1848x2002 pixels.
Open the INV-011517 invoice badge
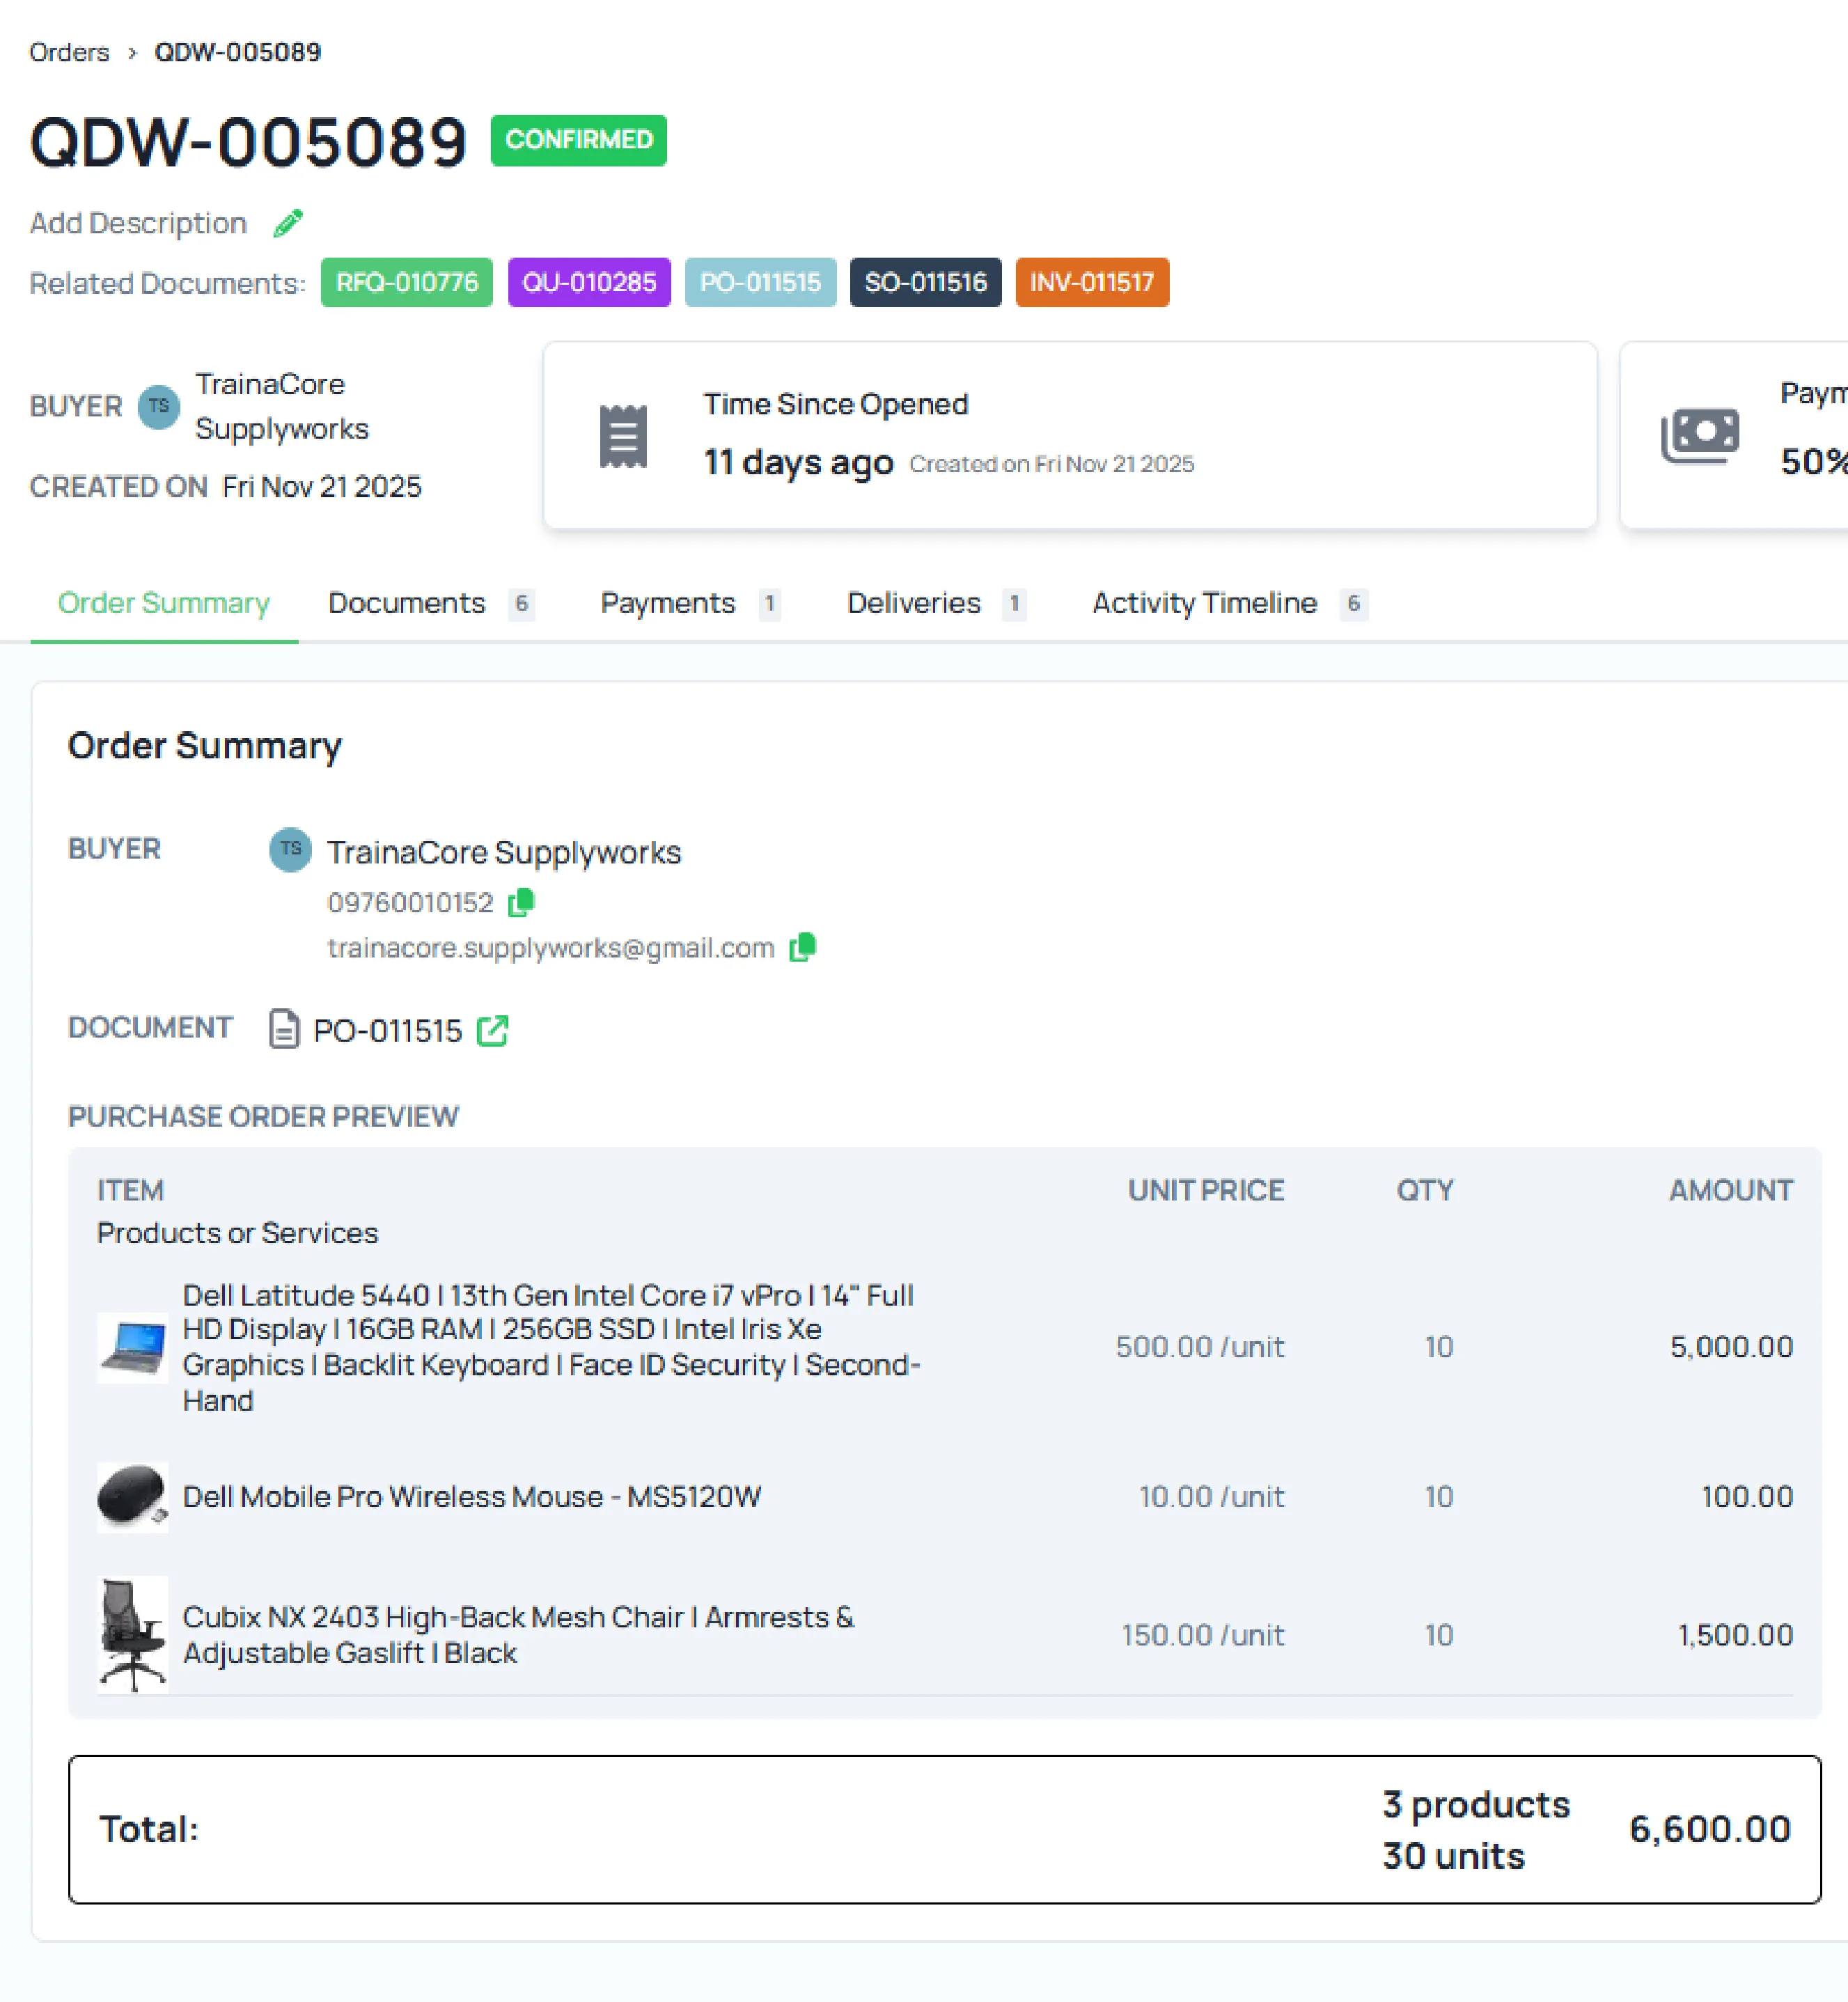click(1092, 283)
